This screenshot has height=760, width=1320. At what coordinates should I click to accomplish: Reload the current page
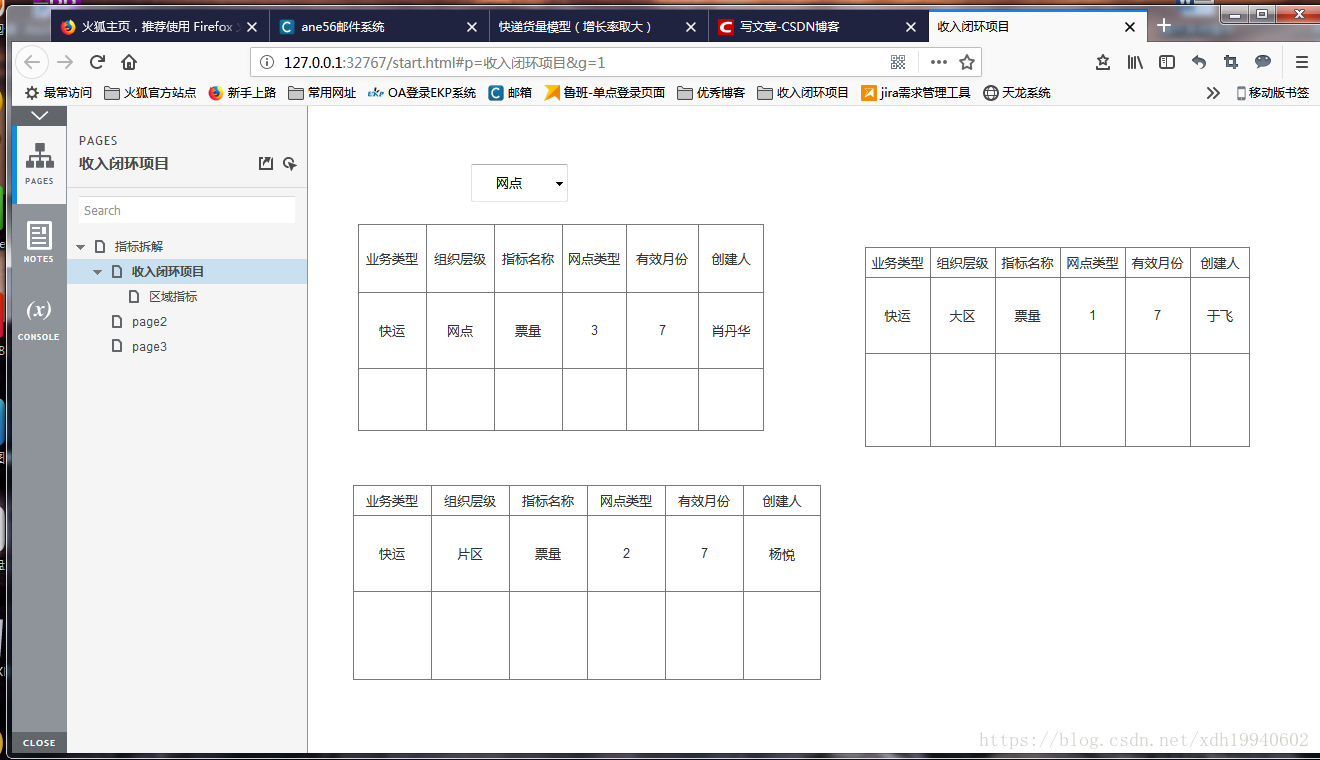pyautogui.click(x=98, y=62)
